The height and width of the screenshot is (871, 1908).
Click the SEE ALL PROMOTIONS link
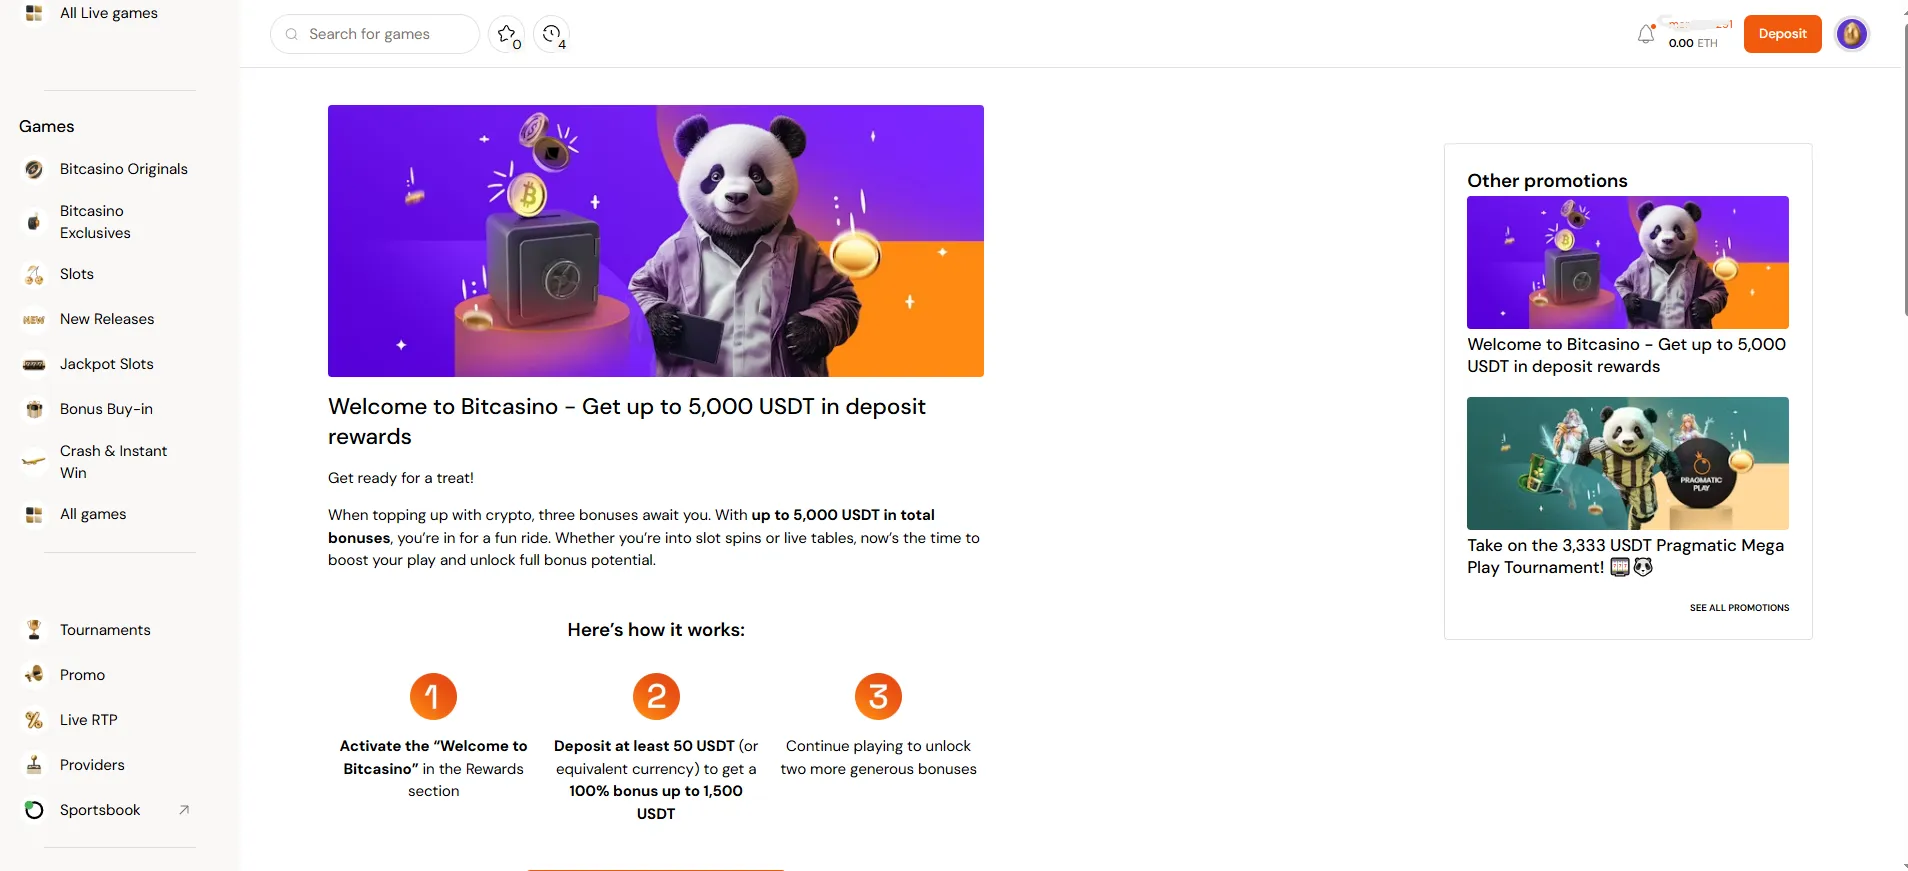[1739, 608]
